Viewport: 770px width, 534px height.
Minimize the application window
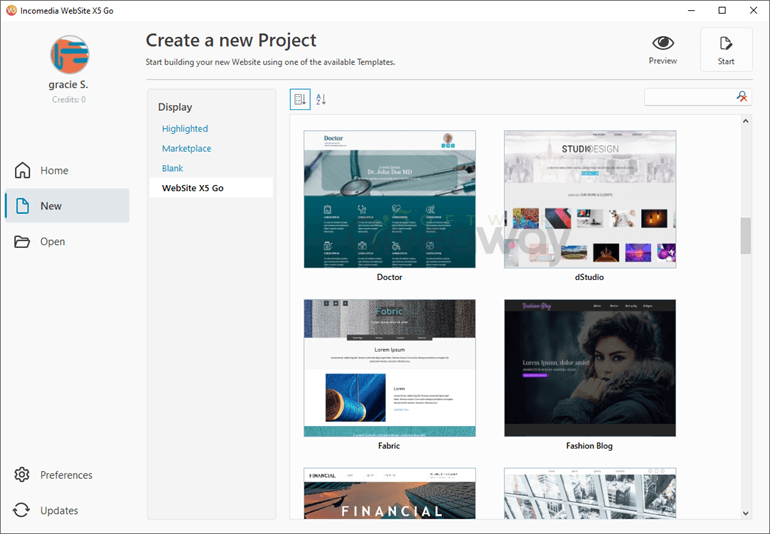pyautogui.click(x=691, y=10)
